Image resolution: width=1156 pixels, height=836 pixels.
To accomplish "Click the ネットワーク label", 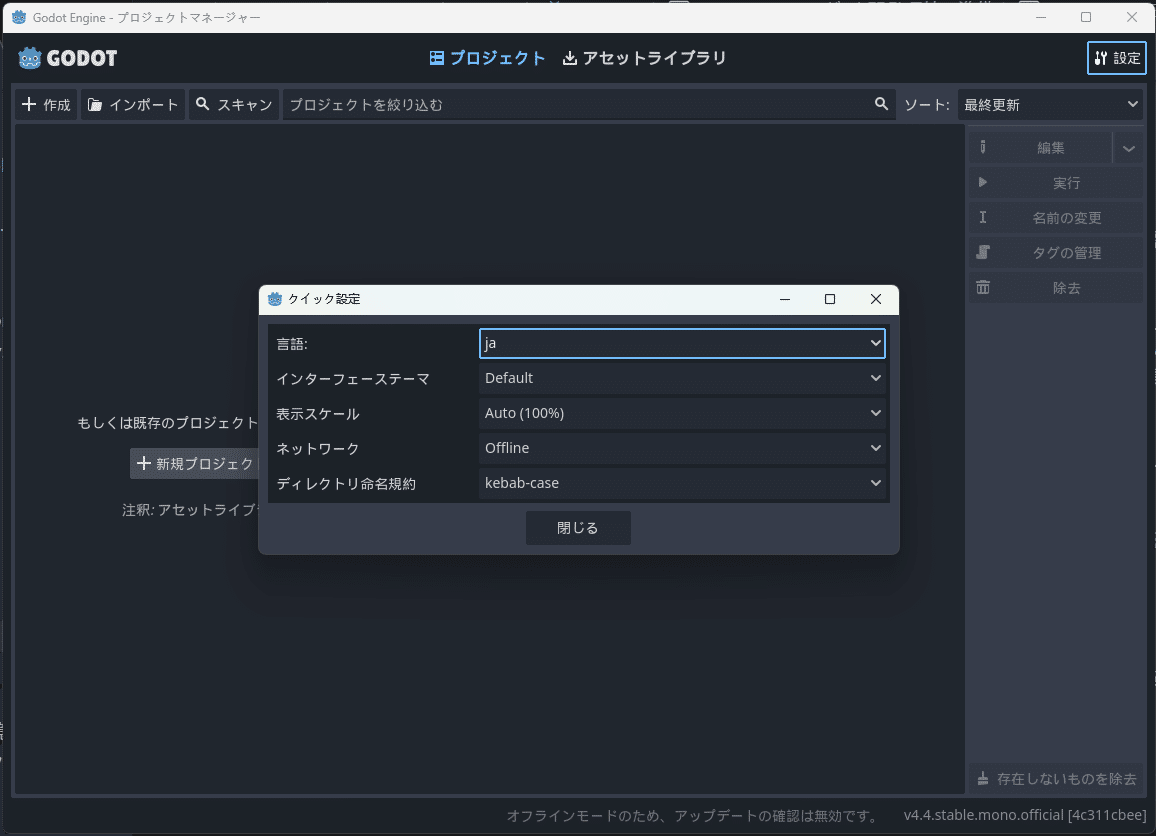I will (x=318, y=449).
